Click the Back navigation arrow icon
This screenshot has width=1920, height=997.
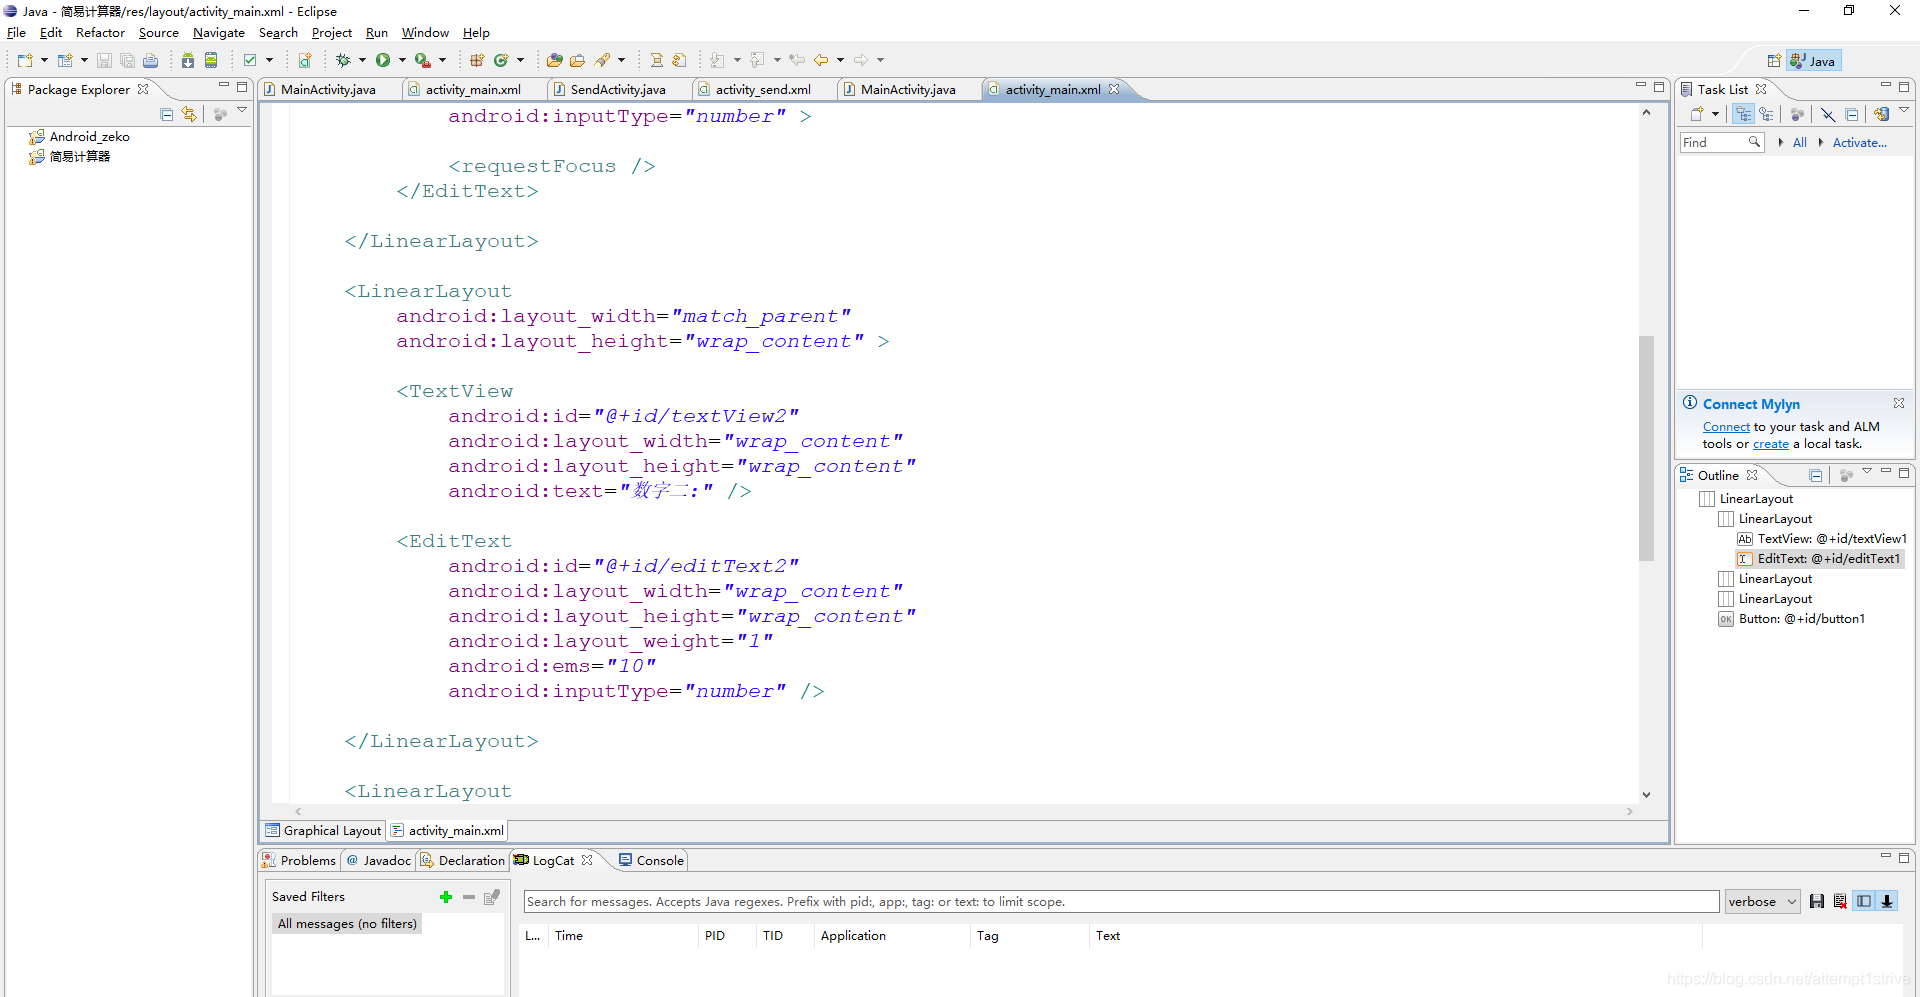[x=821, y=60]
